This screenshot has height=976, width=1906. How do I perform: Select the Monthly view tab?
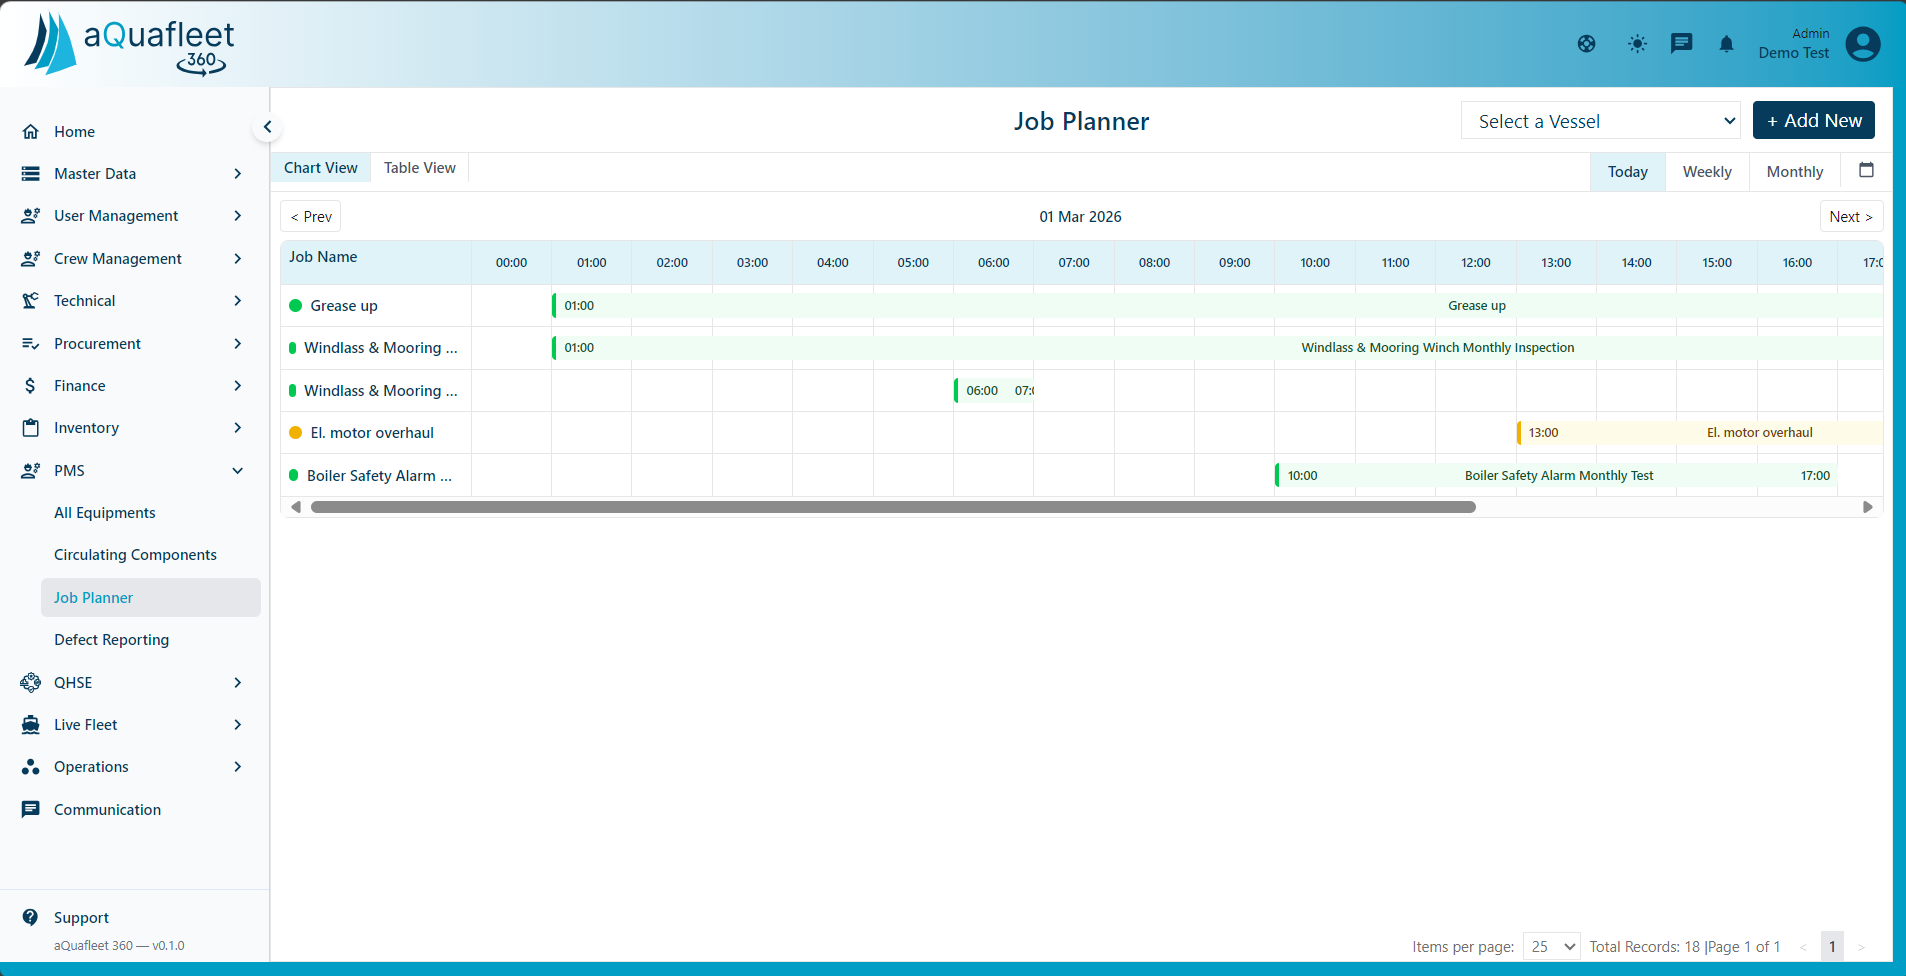pyautogui.click(x=1793, y=171)
